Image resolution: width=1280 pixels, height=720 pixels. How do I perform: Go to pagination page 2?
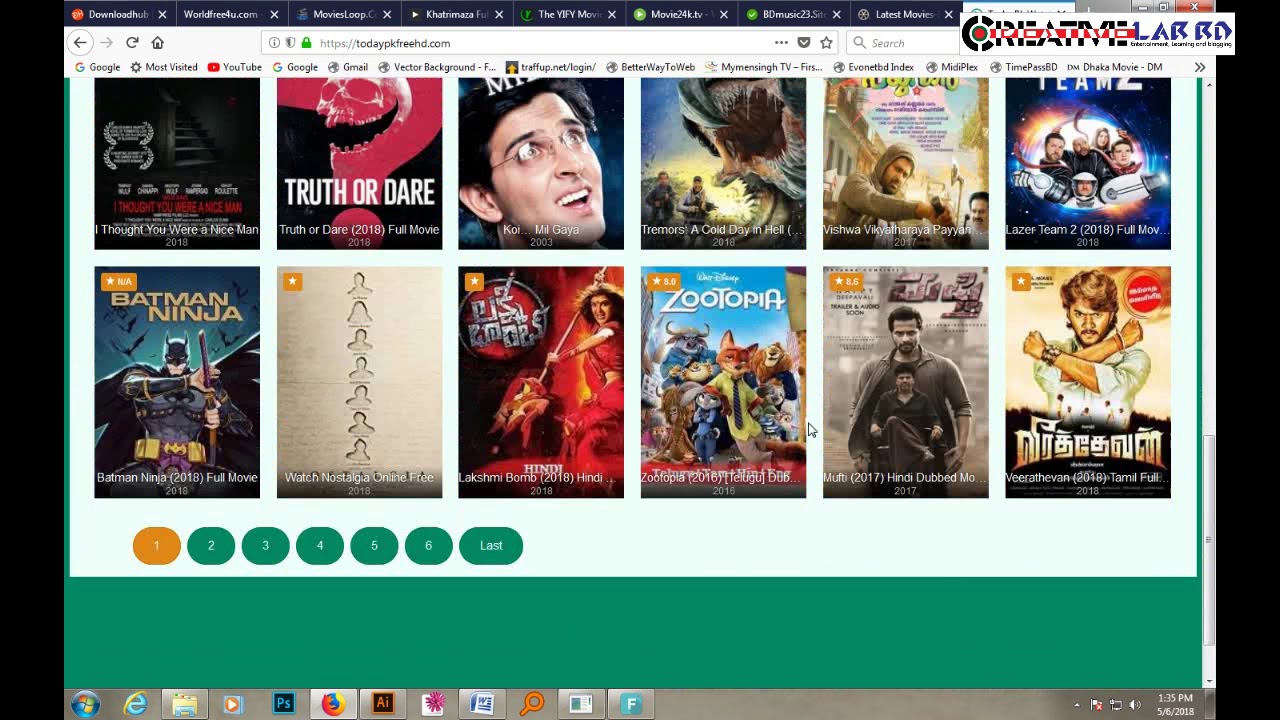[211, 545]
